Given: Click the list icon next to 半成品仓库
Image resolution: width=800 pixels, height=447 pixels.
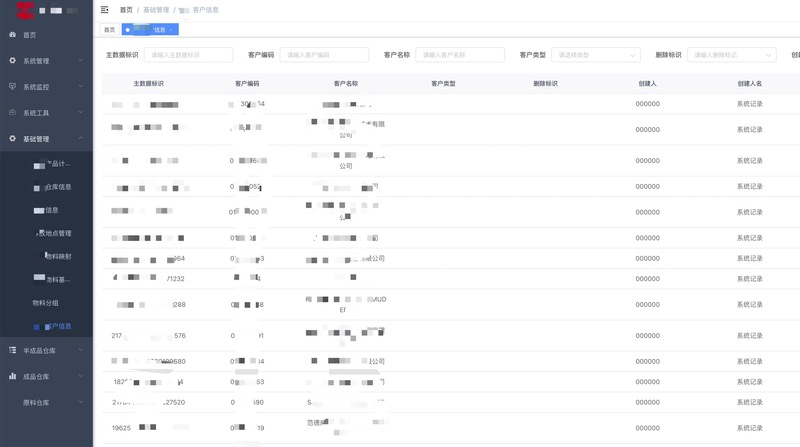Looking at the screenshot, I should (x=12, y=350).
